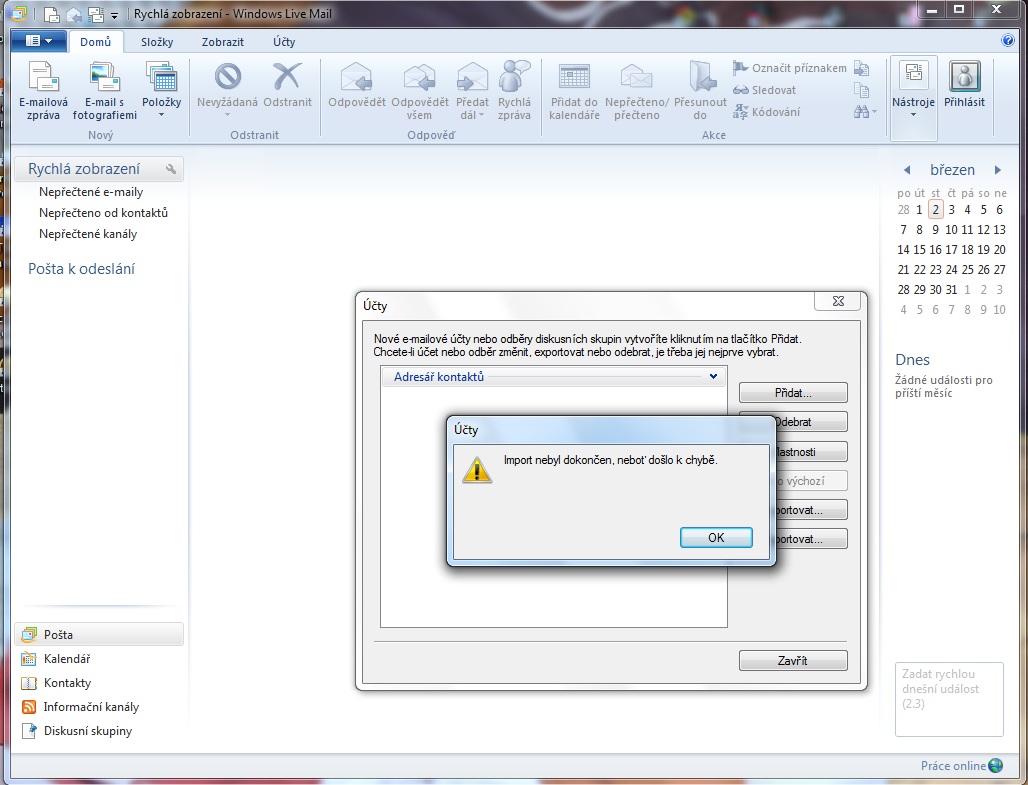1028x785 pixels.
Task: Click the Rychlá zpráva instant message icon
Action: click(x=514, y=77)
